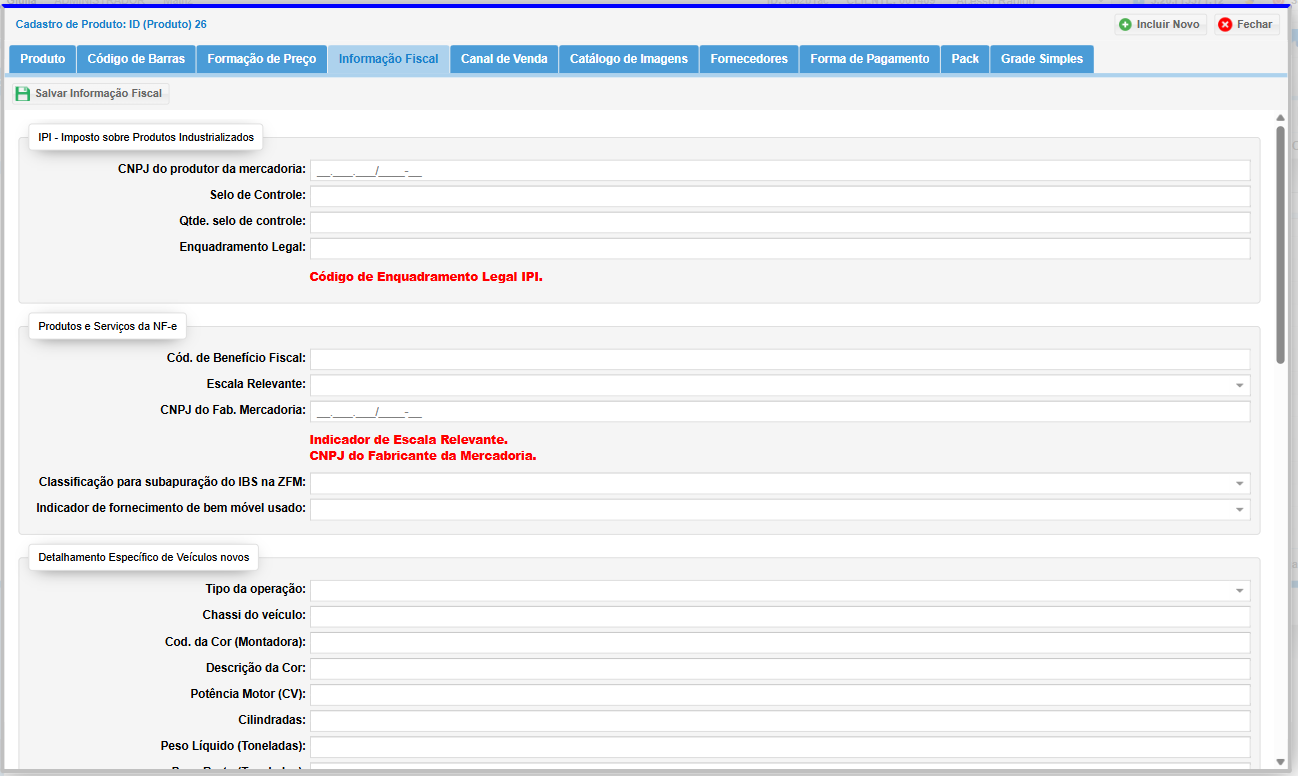The image size is (1298, 776).
Task: Click the Chassi do veículo text field
Action: 779,616
